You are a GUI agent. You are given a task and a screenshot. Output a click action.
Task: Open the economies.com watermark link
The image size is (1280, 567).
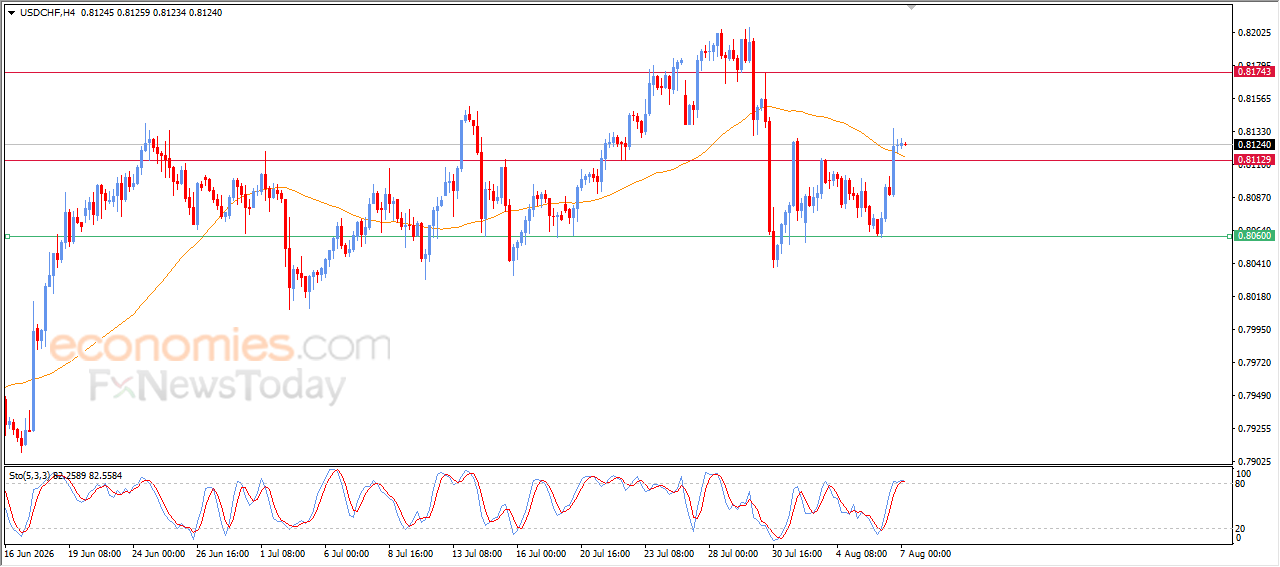click(220, 346)
